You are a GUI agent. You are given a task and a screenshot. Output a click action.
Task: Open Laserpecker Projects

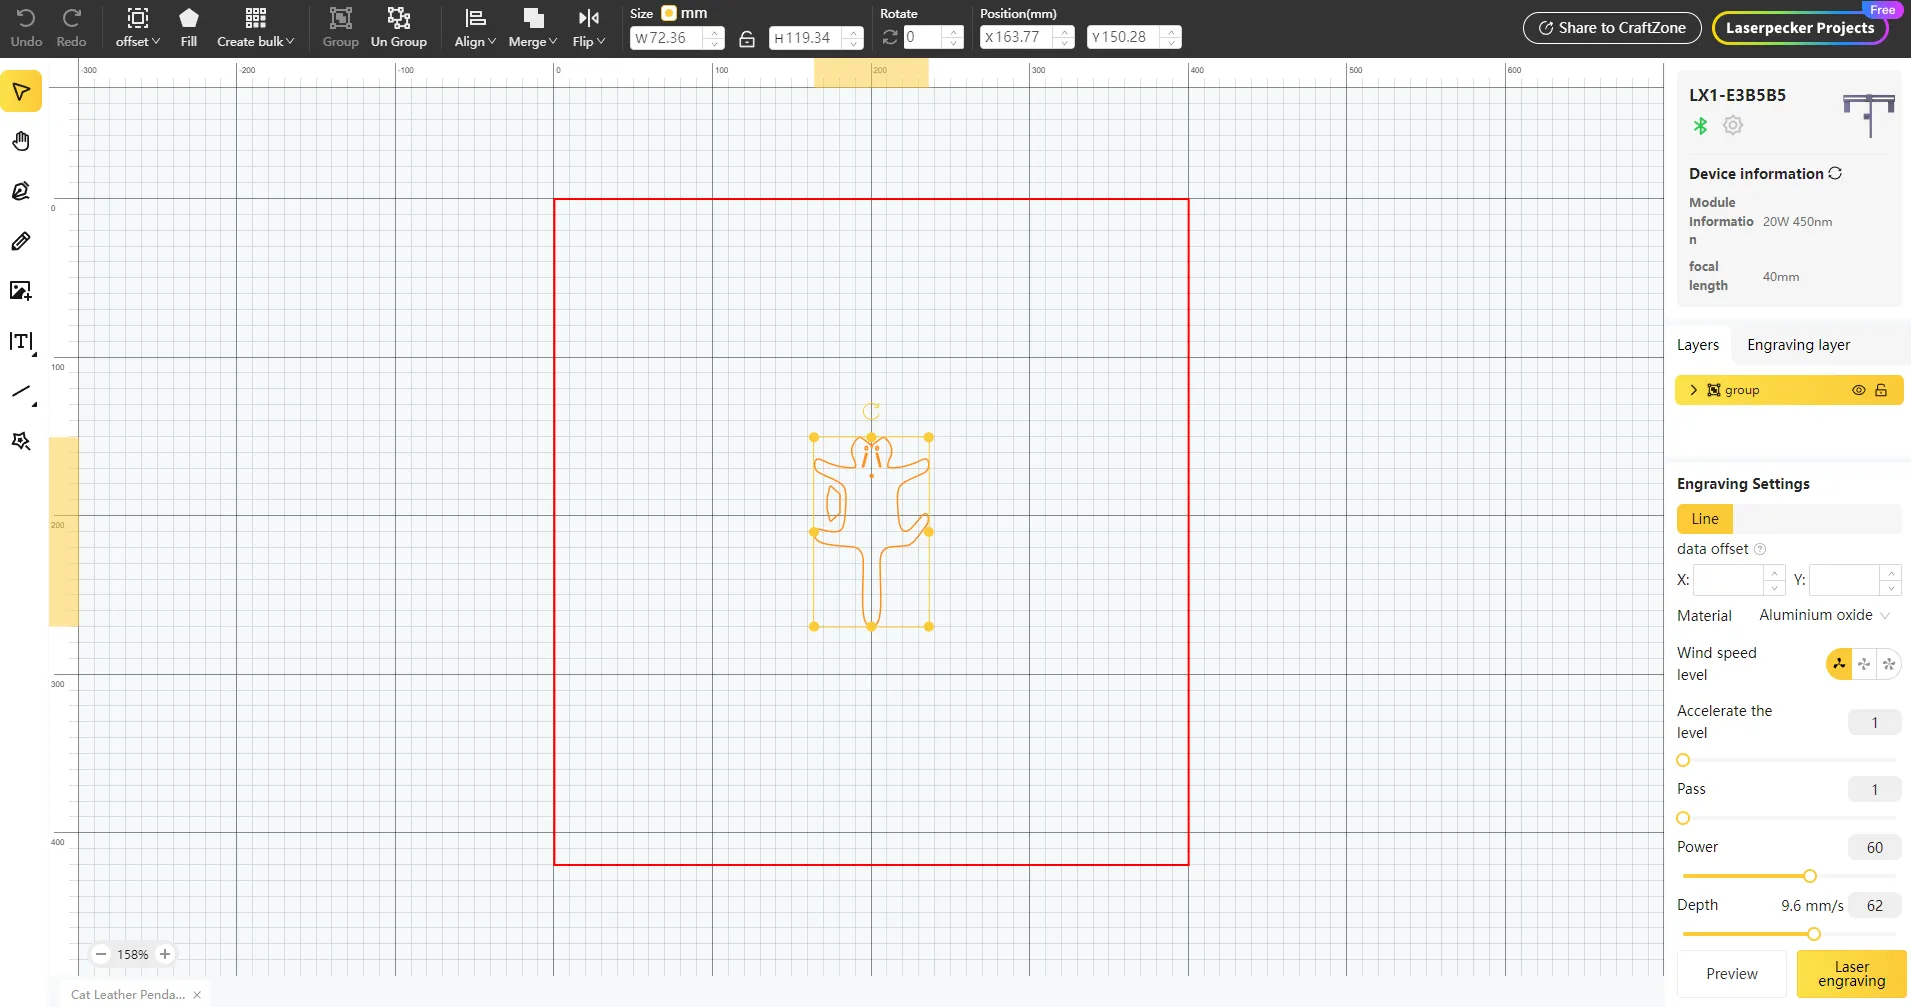(1800, 28)
